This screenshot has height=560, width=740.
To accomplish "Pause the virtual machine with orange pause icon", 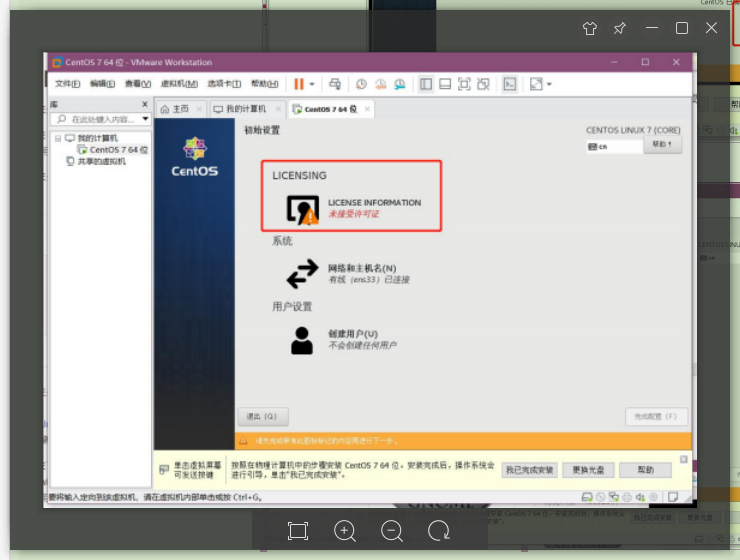I will pyautogui.click(x=299, y=84).
